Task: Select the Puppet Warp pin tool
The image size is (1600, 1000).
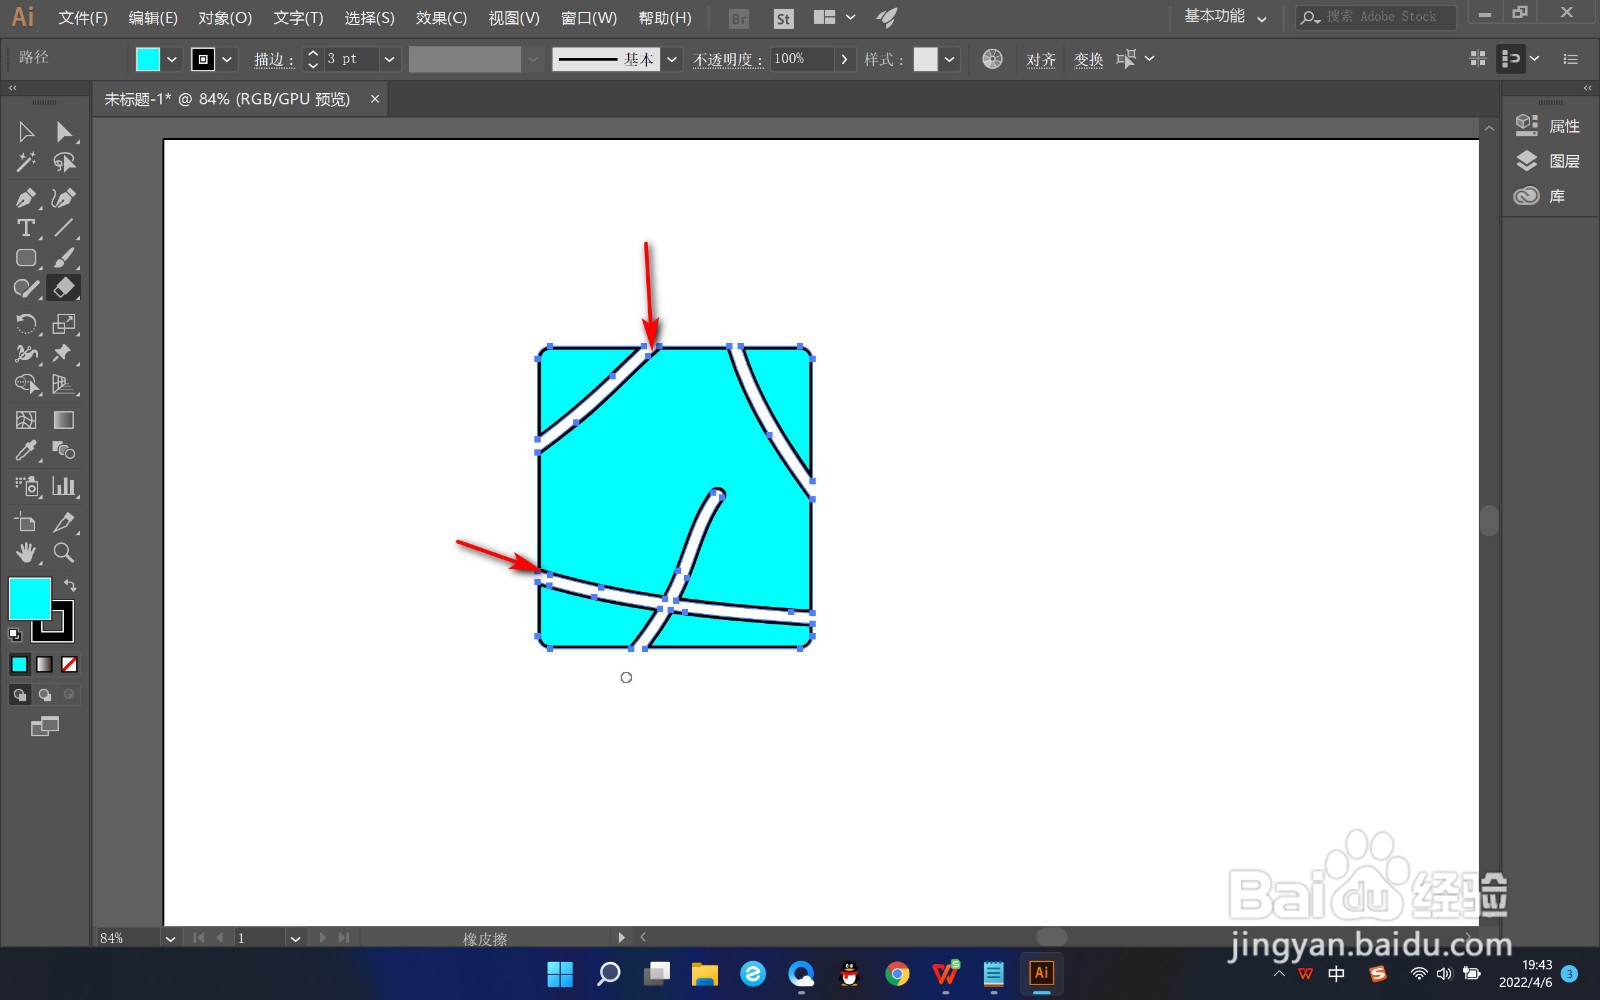Action: point(64,354)
